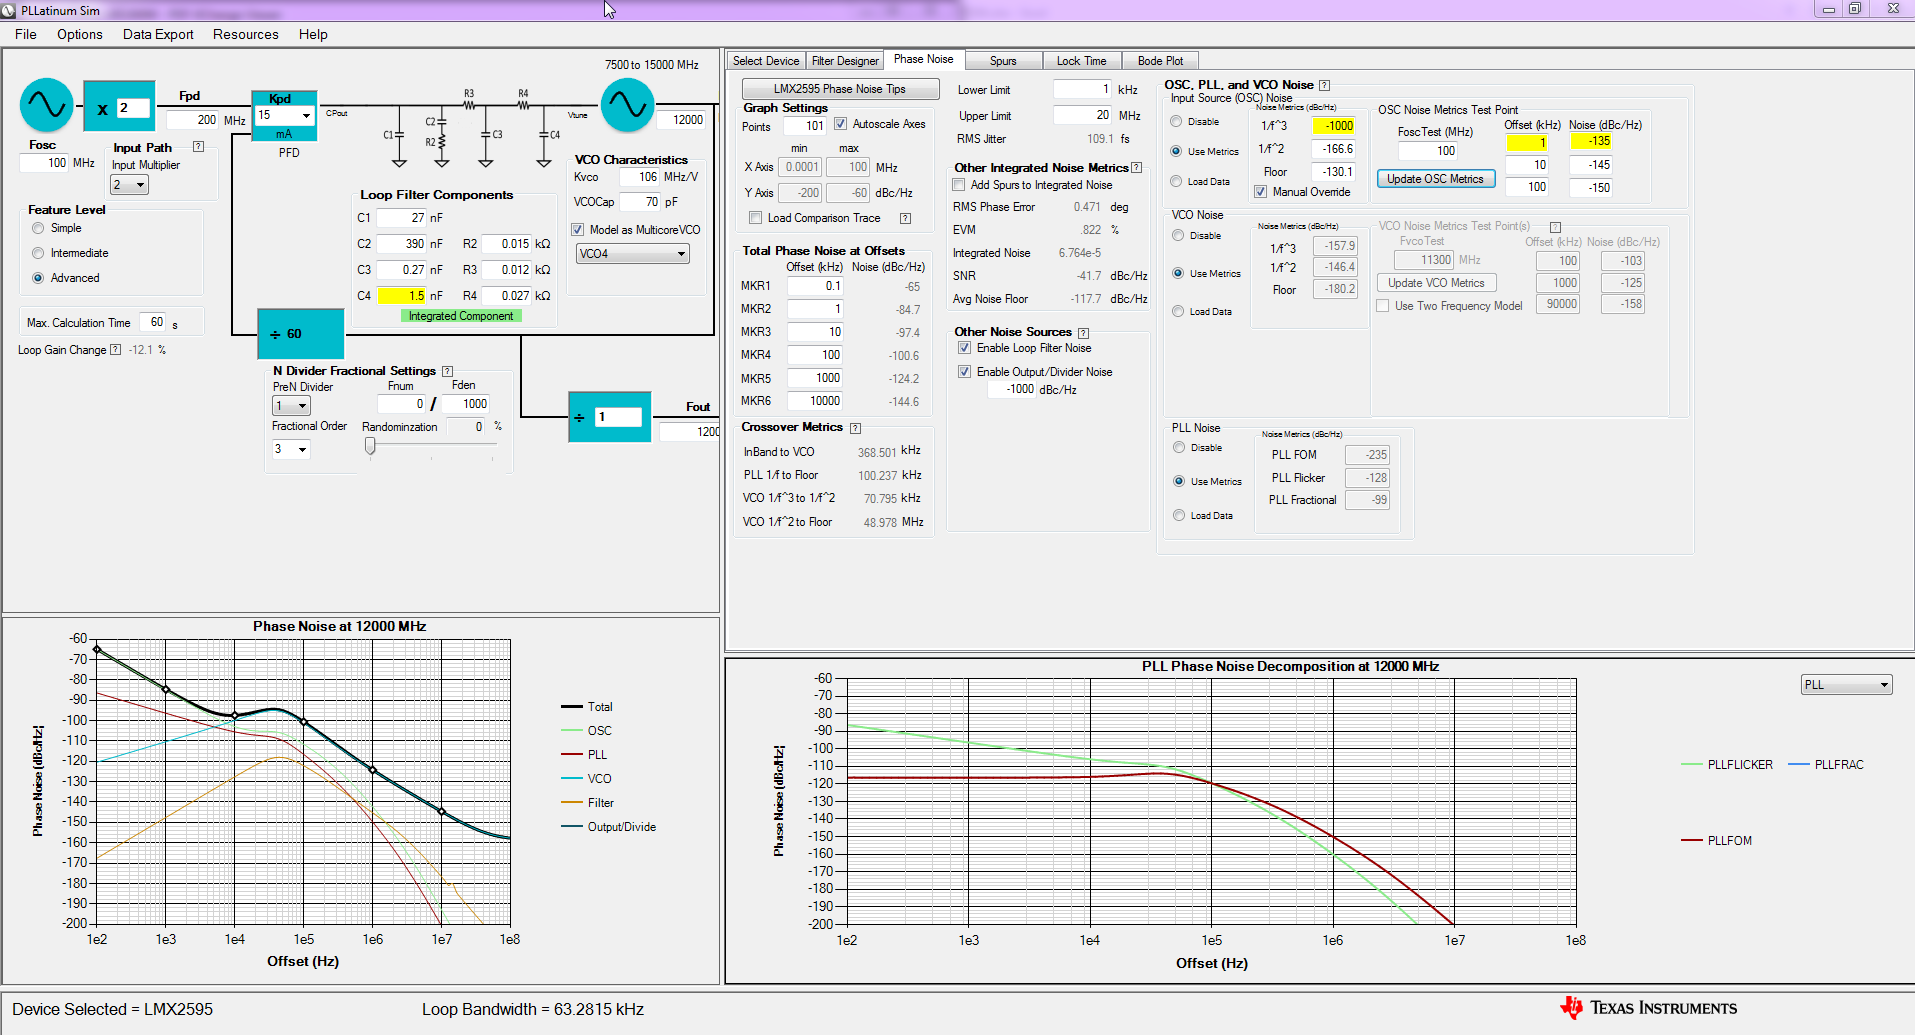Open help icon for Crossover Metrics

[x=855, y=428]
